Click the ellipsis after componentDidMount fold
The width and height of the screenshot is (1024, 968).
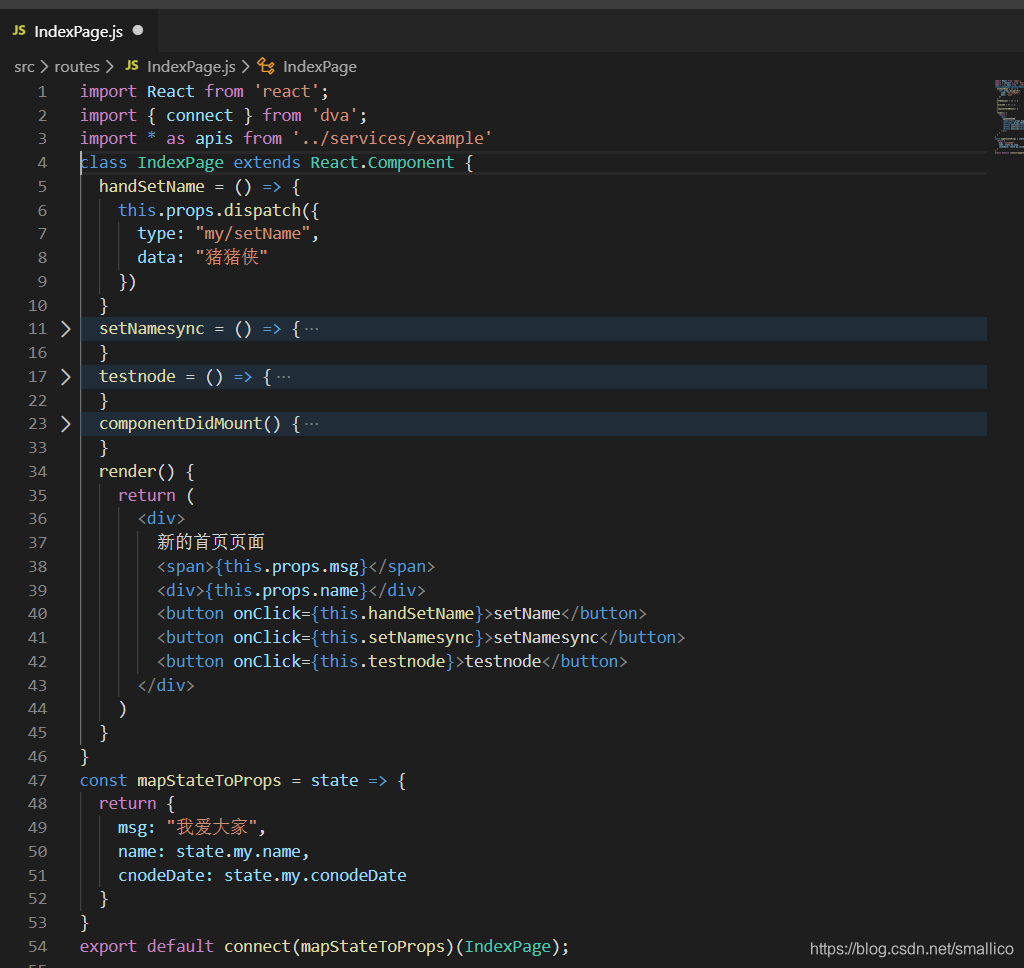[312, 424]
